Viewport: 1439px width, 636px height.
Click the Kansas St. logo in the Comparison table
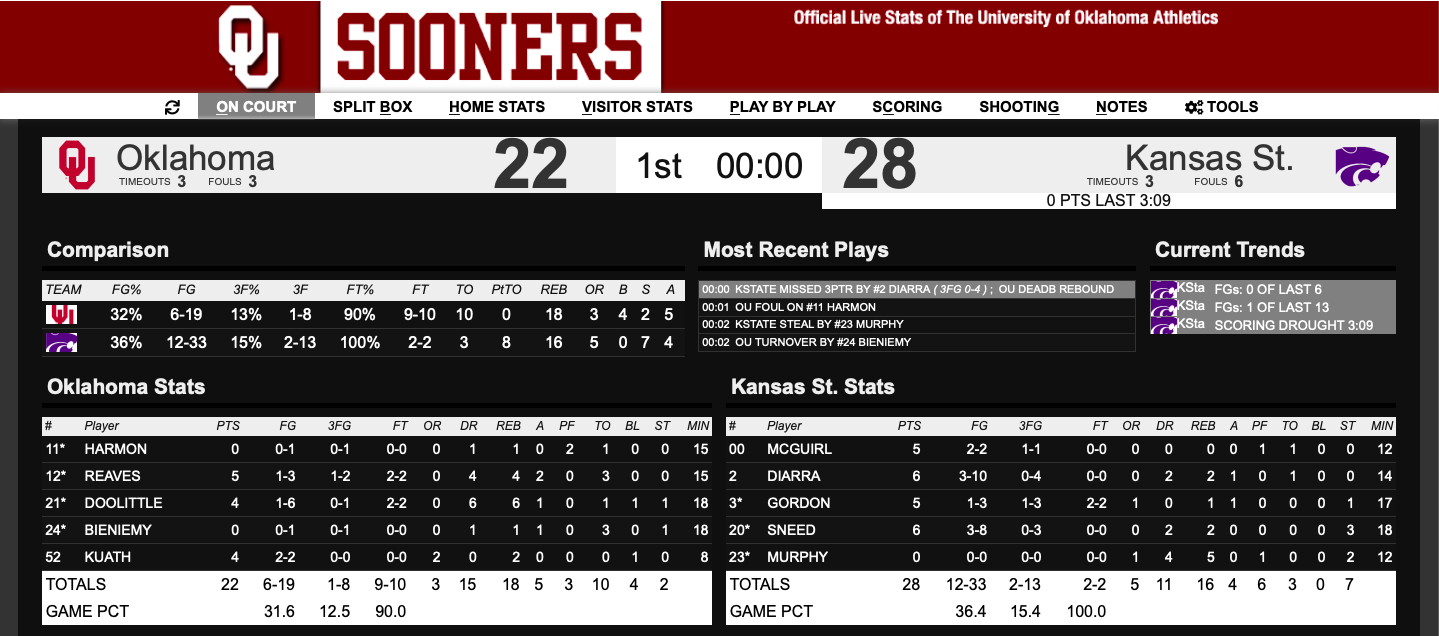pyautogui.click(x=62, y=342)
